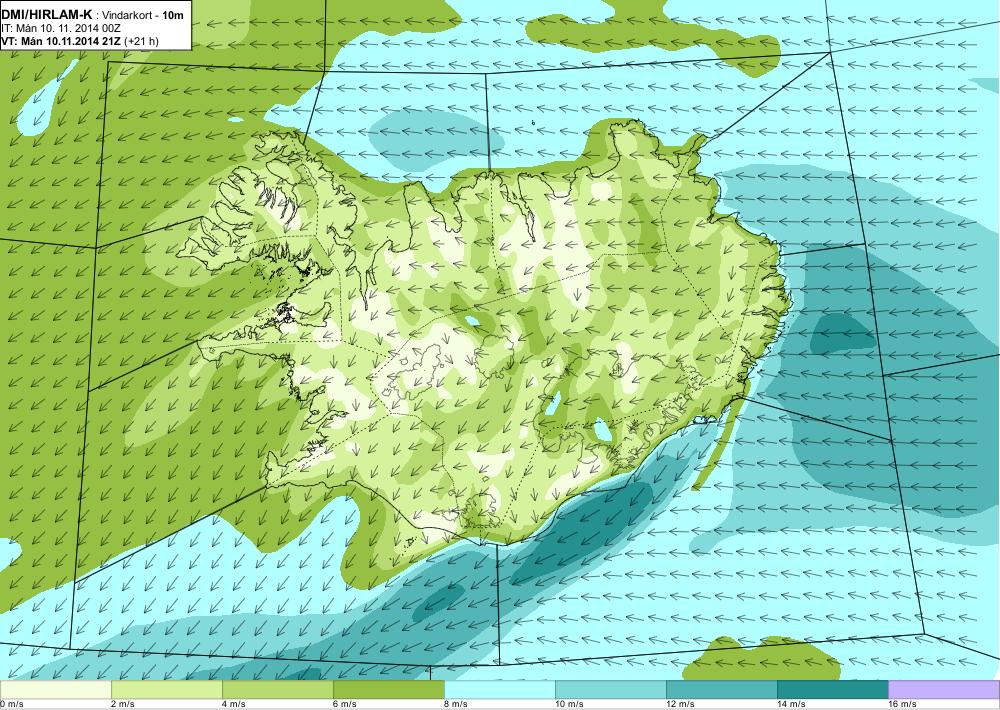The image size is (1000, 710).
Task: Click the '(+21 h)' forecast offset text
Action: [x=141, y=41]
